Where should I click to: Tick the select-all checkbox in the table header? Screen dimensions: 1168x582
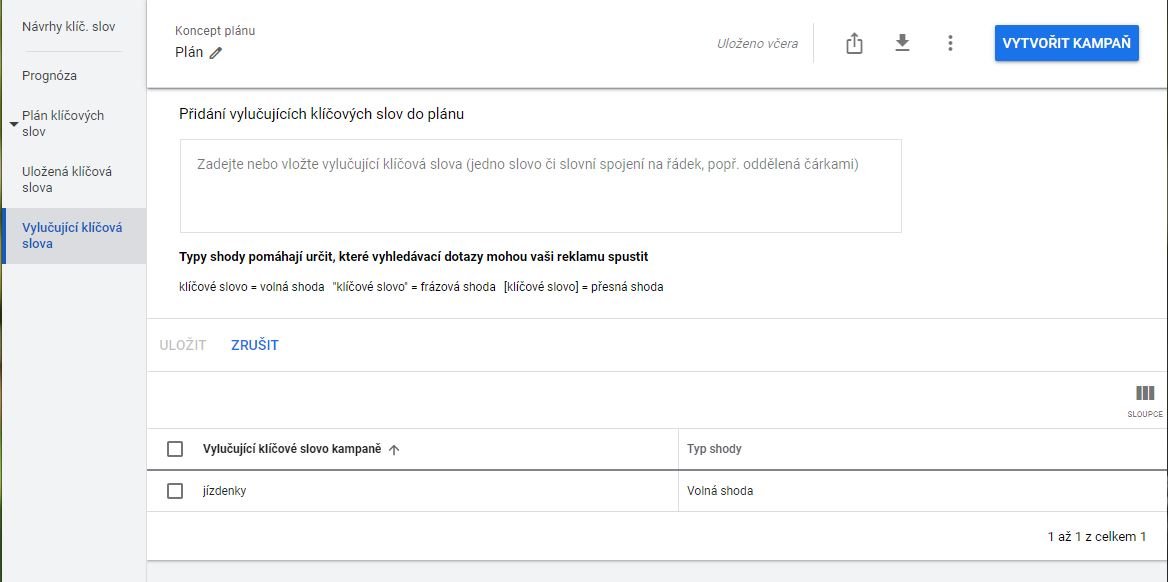175,449
